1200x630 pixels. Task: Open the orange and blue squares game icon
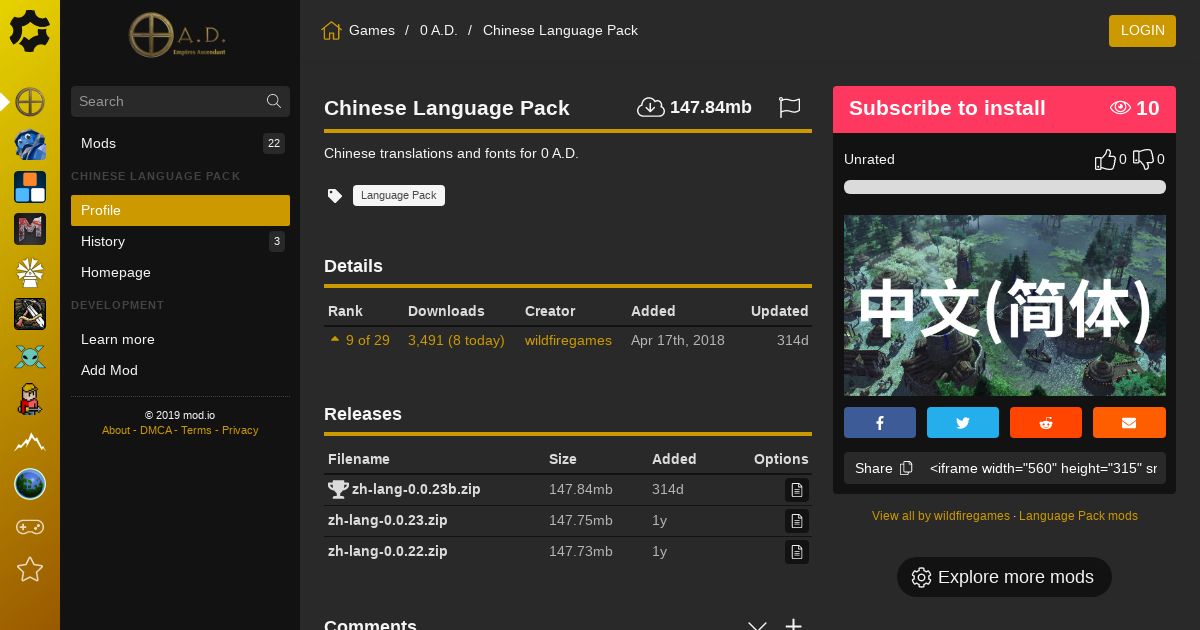click(30, 187)
